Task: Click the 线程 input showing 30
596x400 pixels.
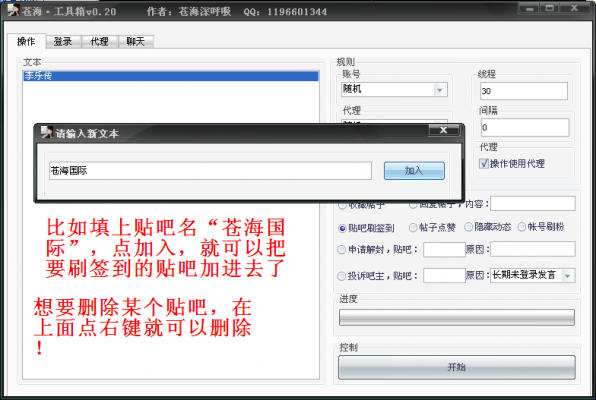Action: 524,91
